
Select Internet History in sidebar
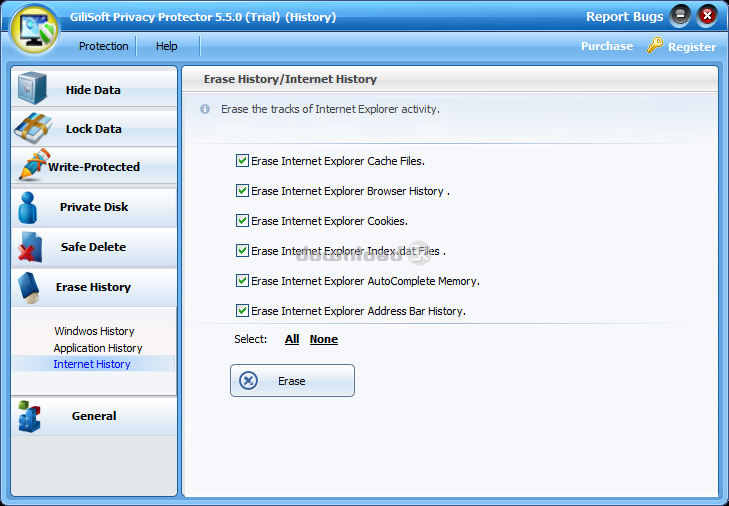92,364
